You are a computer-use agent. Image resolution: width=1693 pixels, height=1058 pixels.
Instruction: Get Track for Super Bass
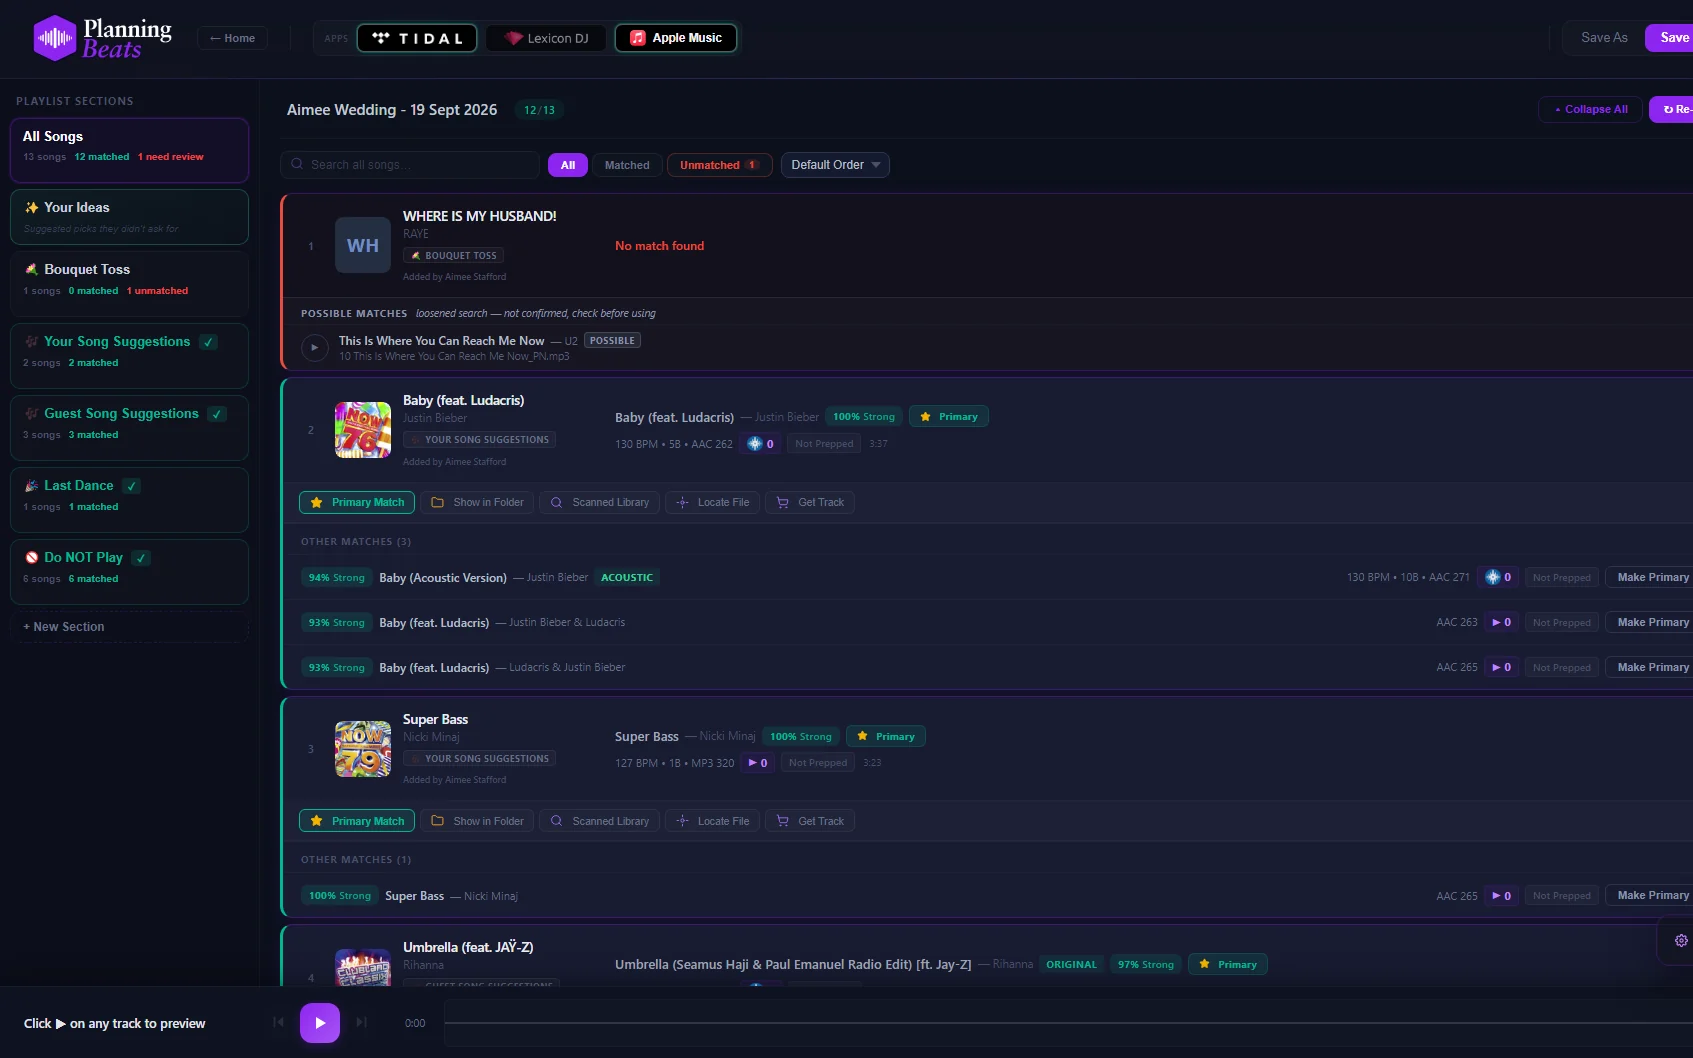(x=810, y=821)
